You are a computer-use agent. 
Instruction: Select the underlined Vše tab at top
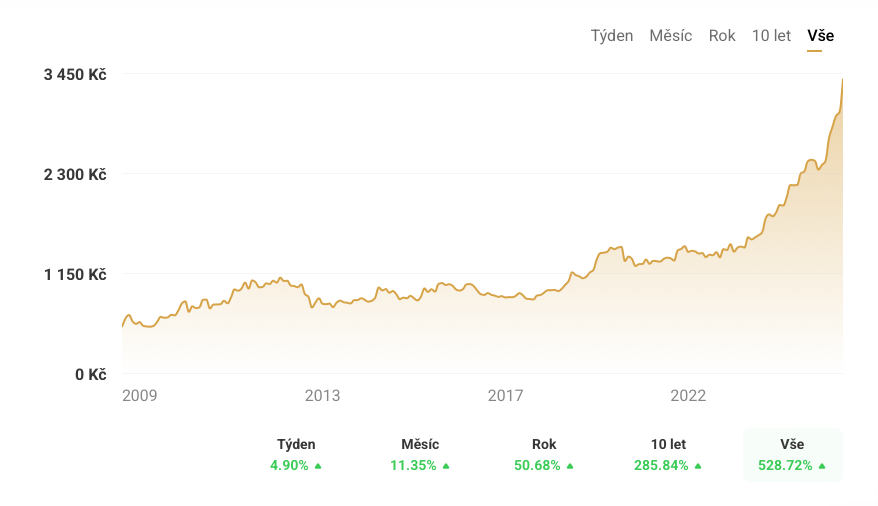pos(820,36)
